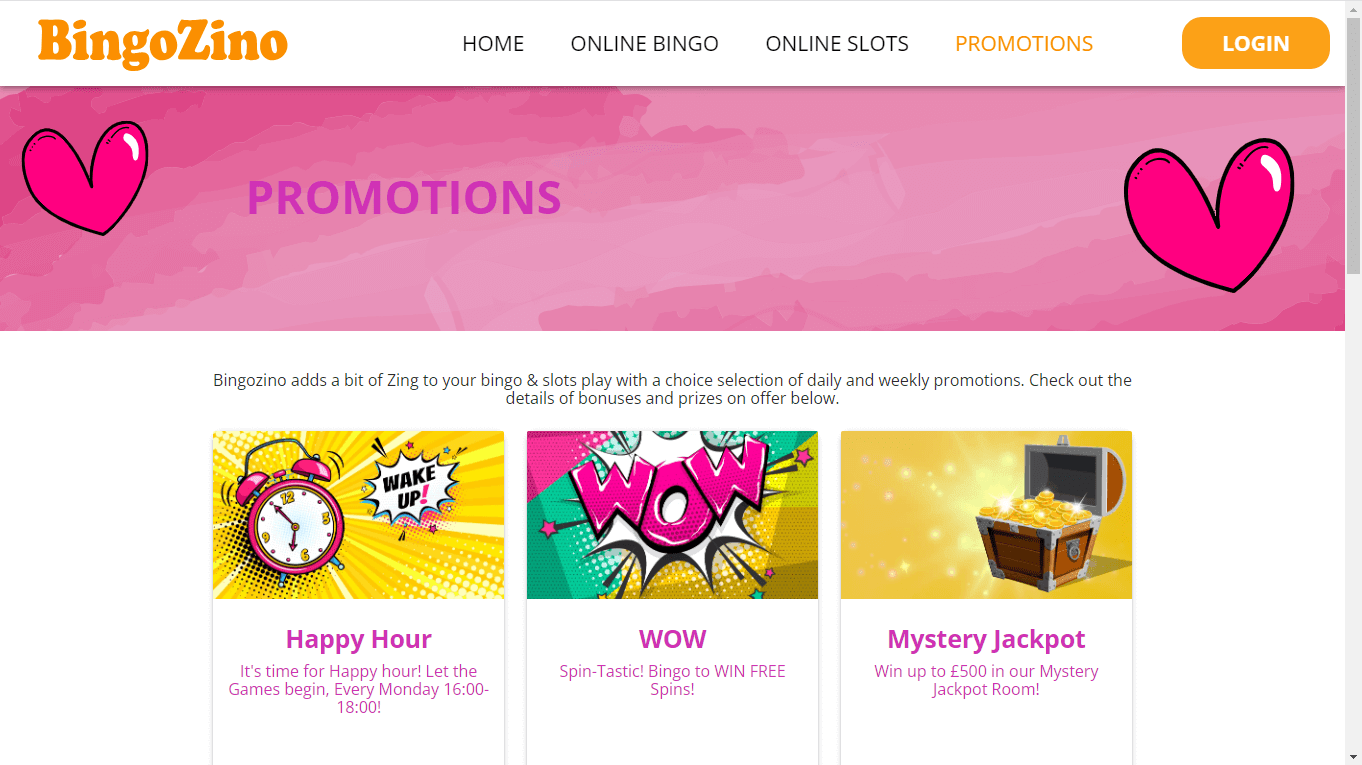The width and height of the screenshot is (1362, 765).
Task: Click the right pink heart graphic
Action: point(1209,215)
